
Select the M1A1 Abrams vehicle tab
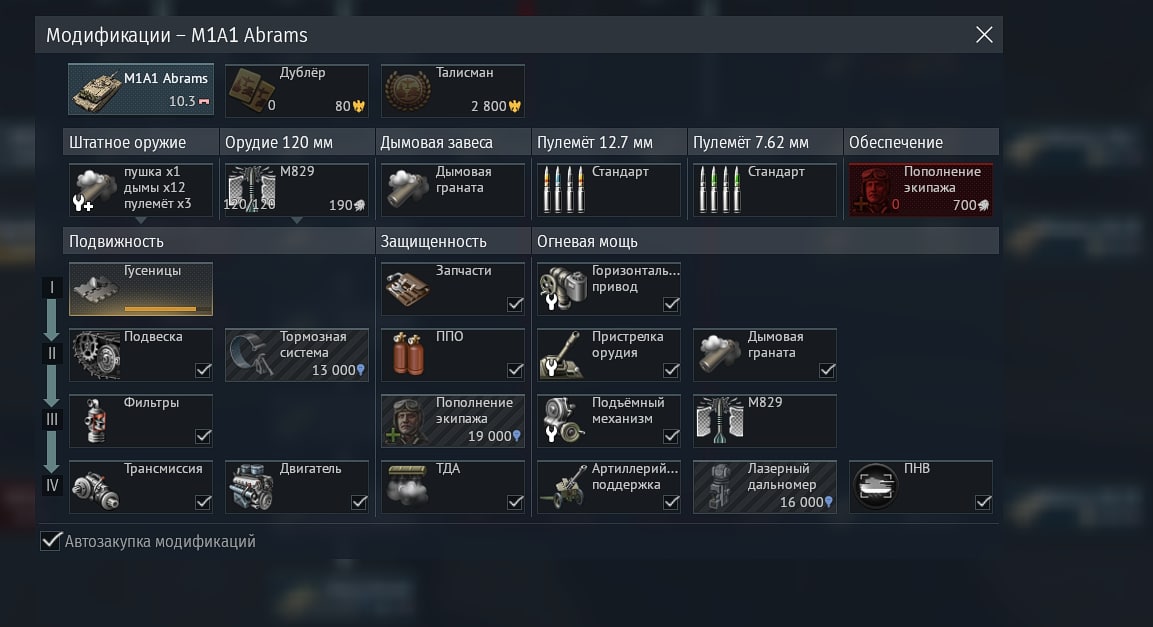[141, 90]
